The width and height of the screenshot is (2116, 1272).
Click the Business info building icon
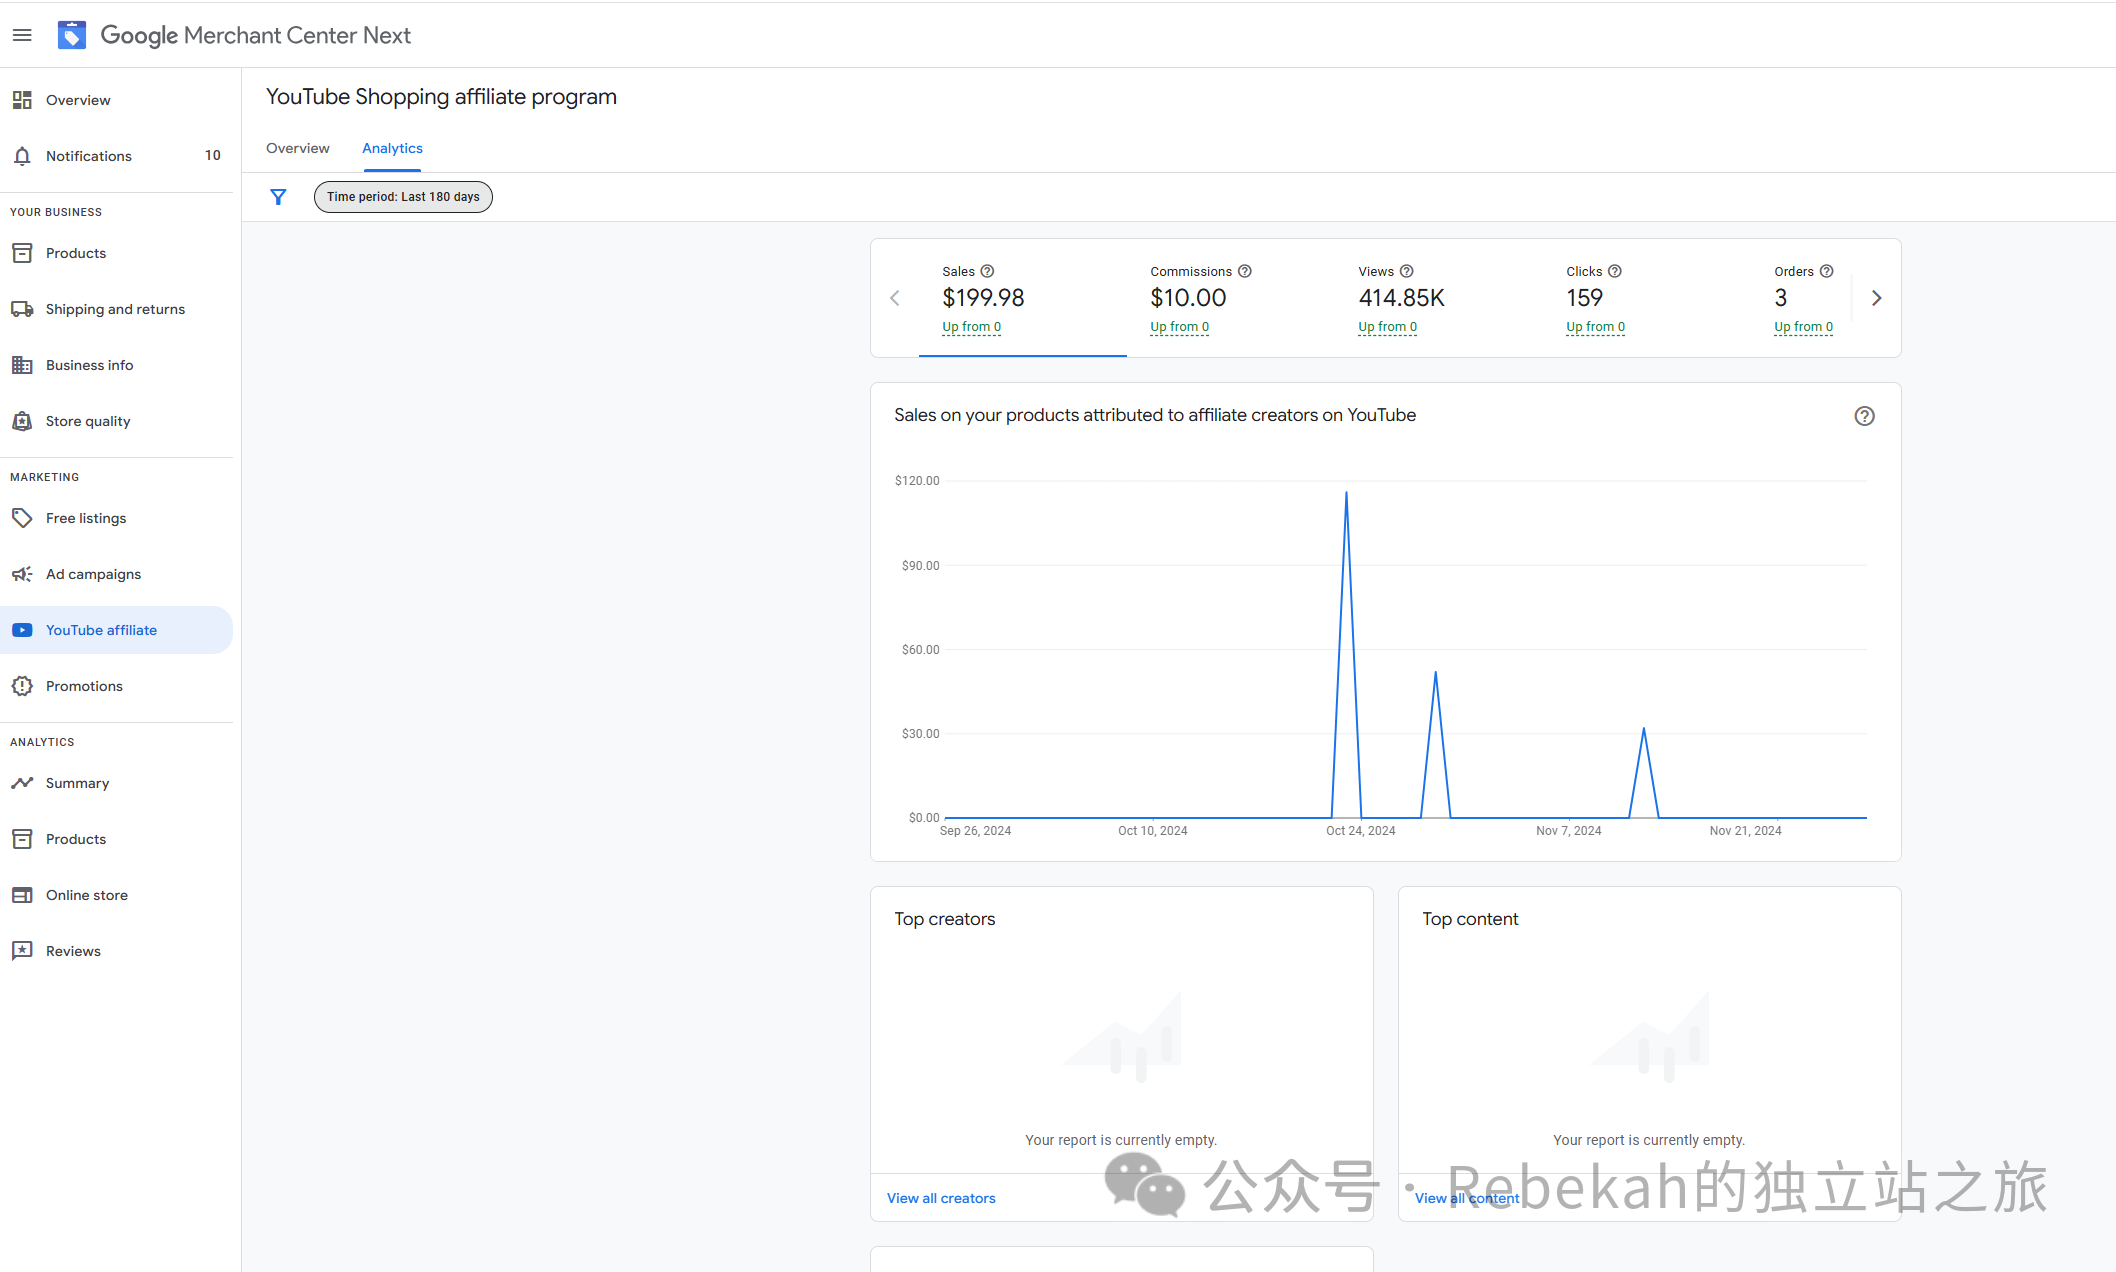click(x=22, y=365)
